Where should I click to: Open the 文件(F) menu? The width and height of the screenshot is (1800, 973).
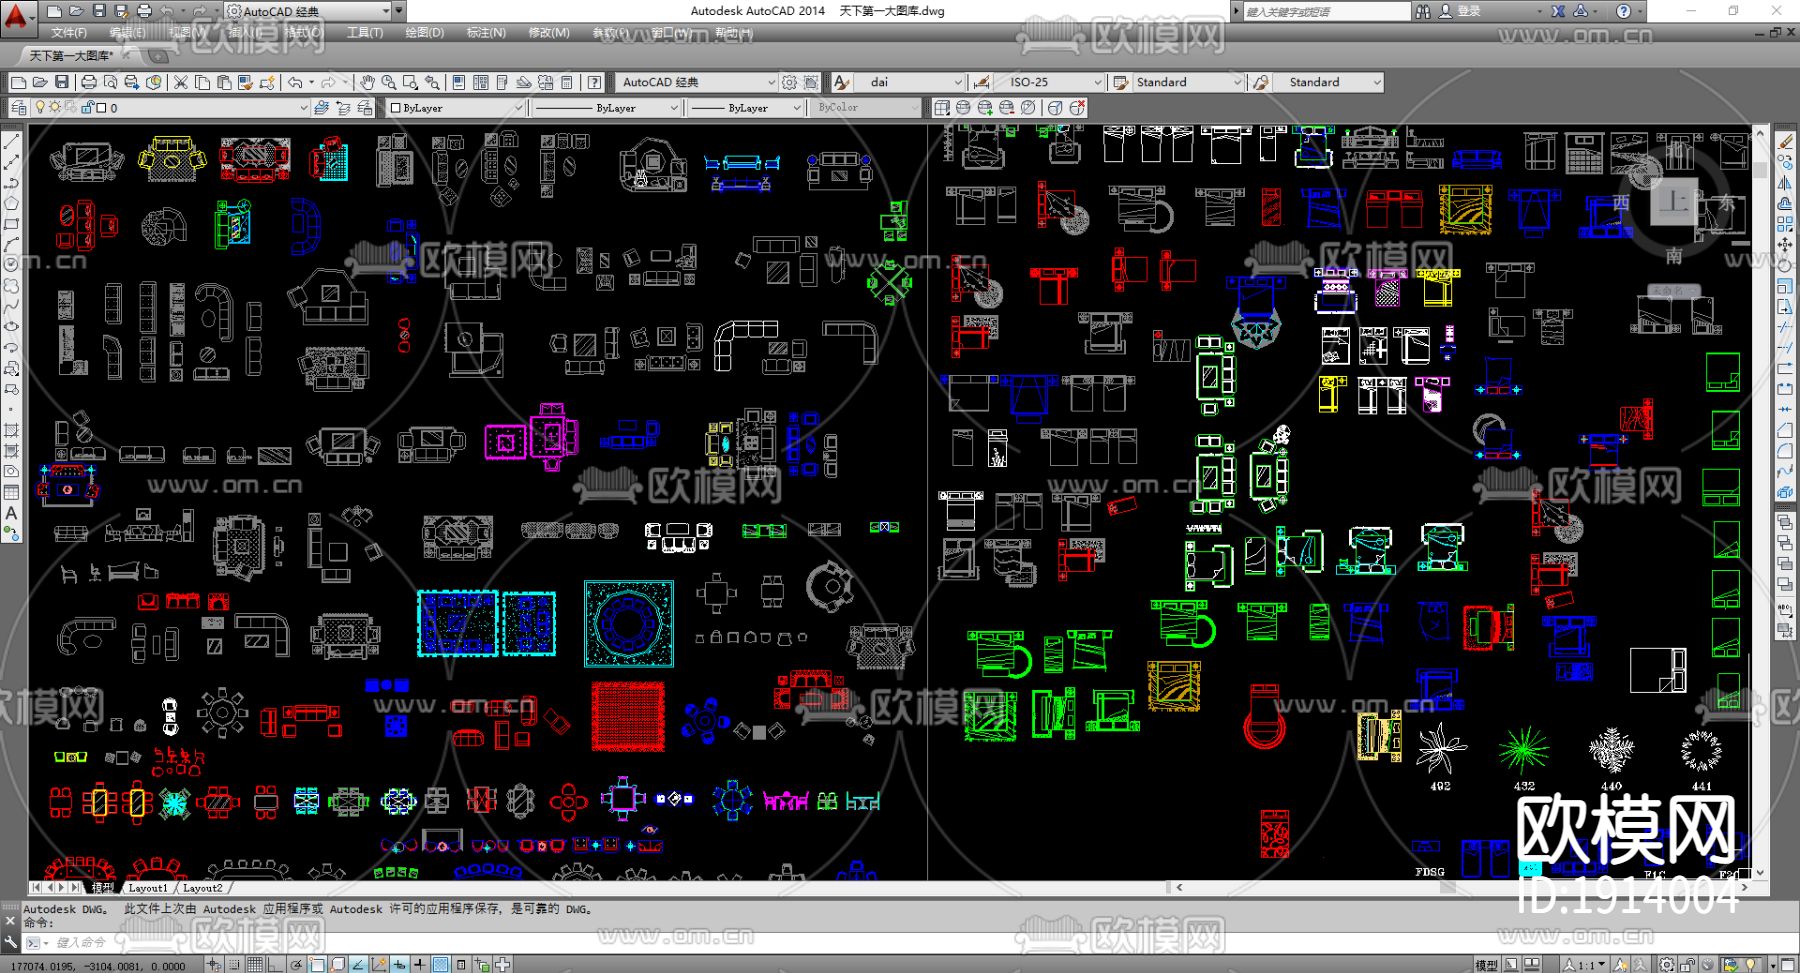coord(69,33)
